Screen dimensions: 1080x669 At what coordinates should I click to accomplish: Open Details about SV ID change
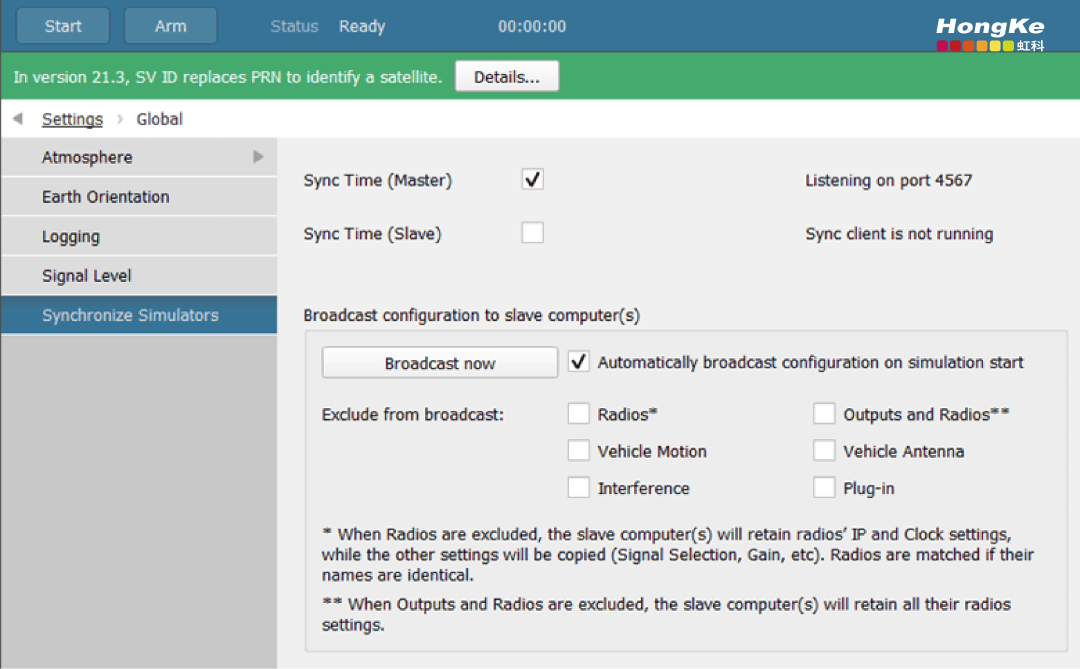507,76
